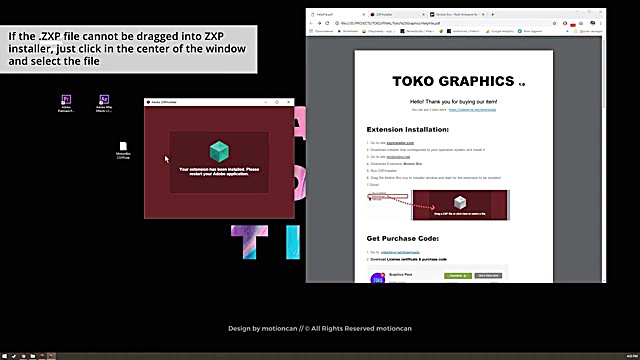Viewport: 640px width, 360px height.
Task: Click the red app icon left of highlighted taskbar item
Action: (x=42, y=356)
